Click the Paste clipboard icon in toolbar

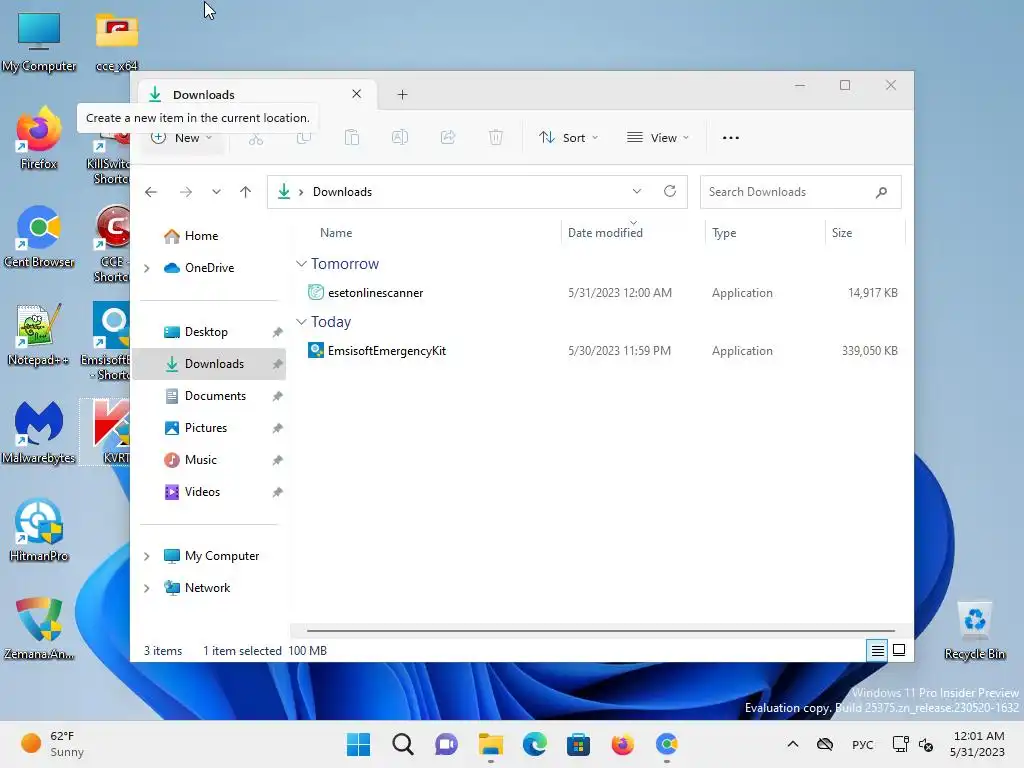point(352,137)
